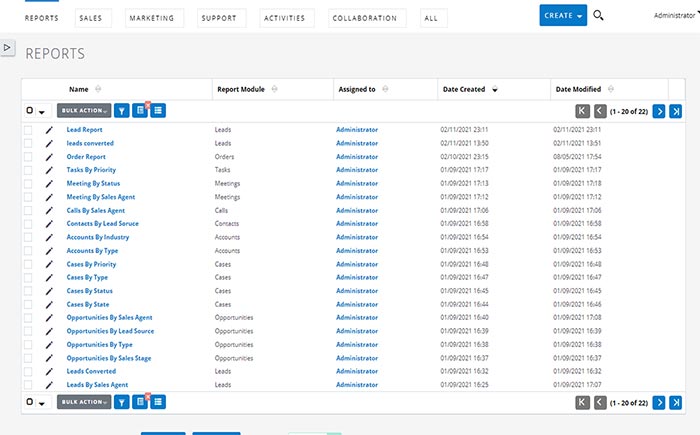This screenshot has height=435, width=700.
Task: Go to last page in top pagination
Action: click(676, 111)
